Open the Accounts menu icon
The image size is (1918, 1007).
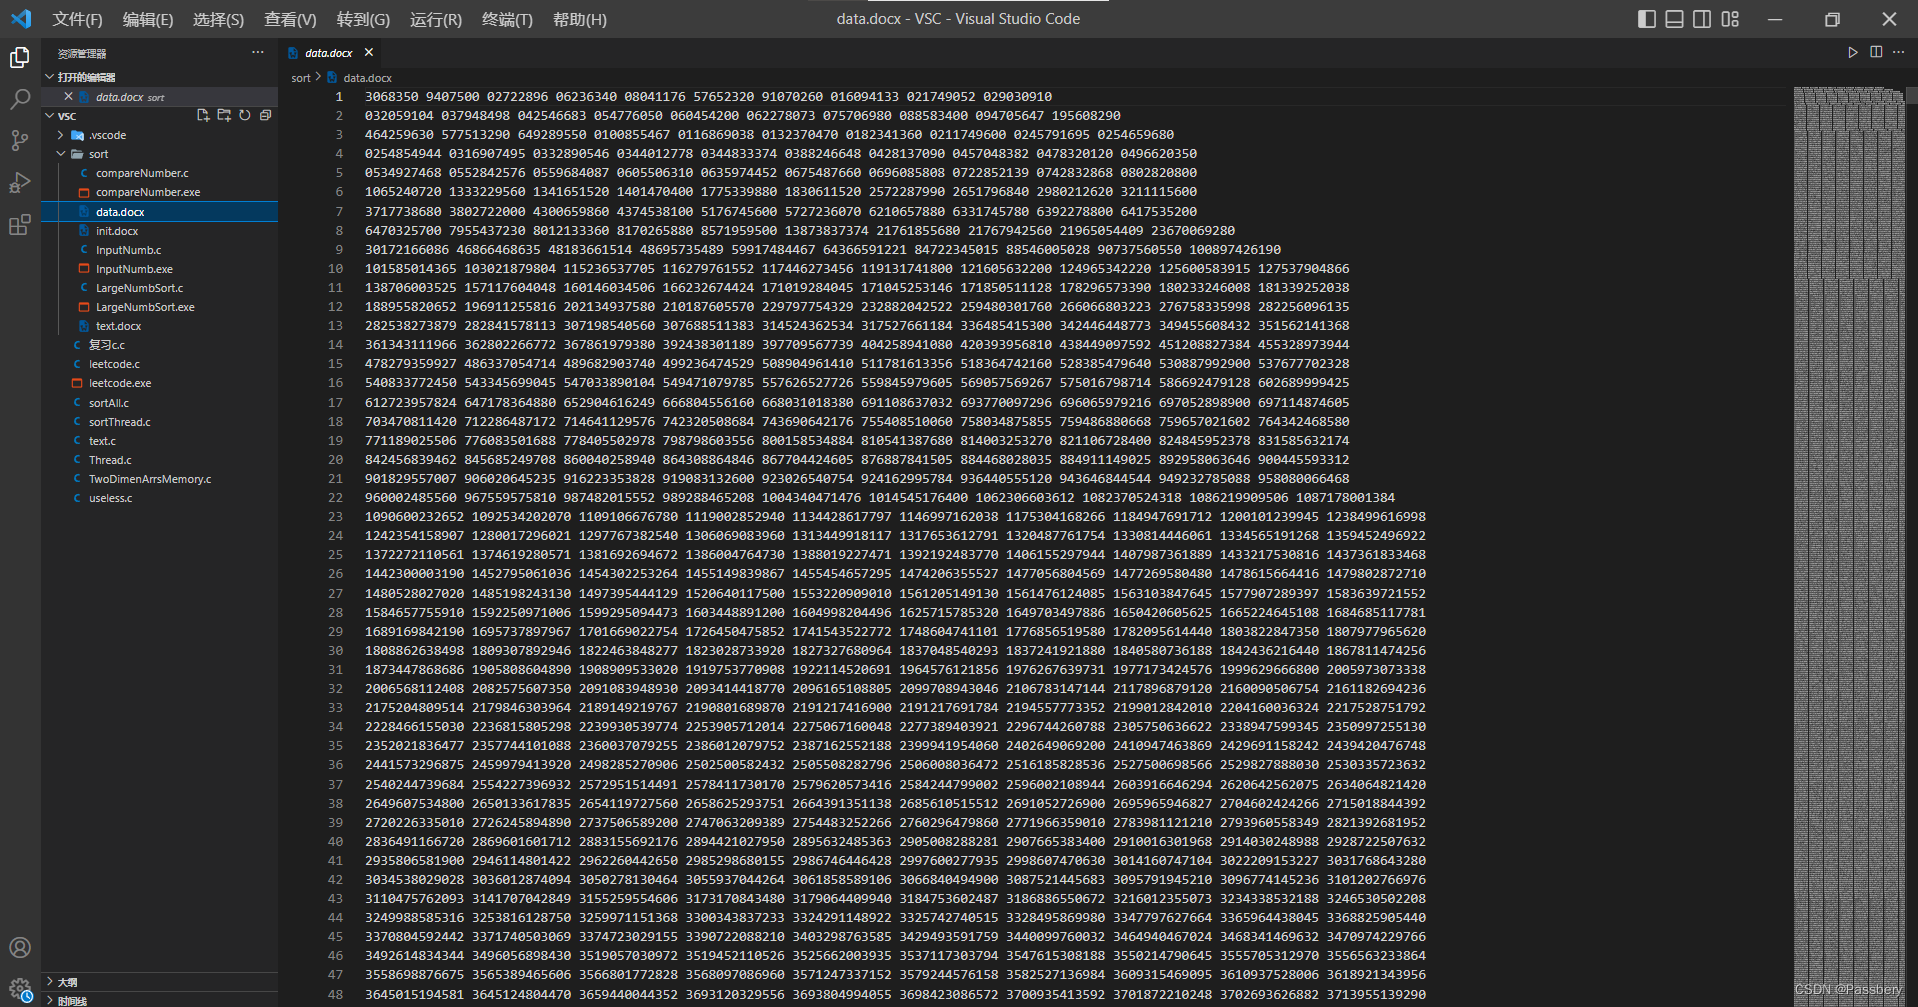coord(20,947)
